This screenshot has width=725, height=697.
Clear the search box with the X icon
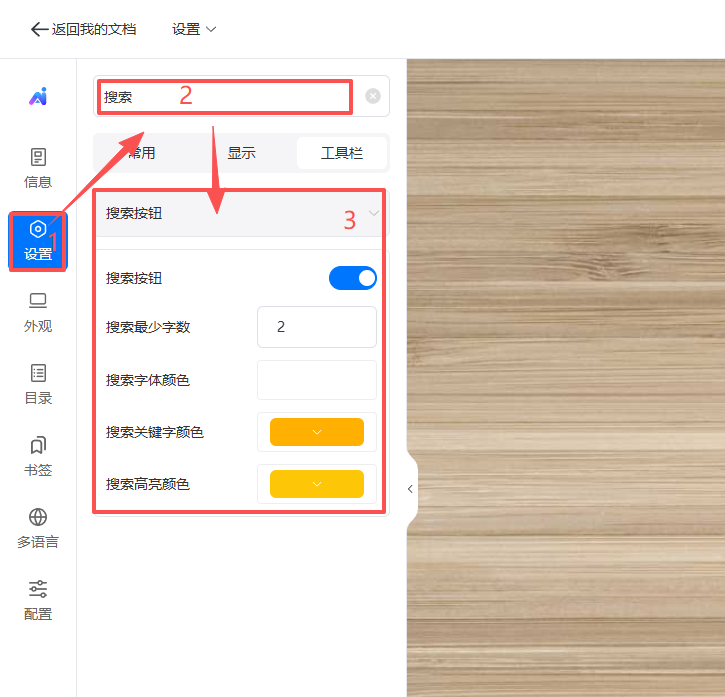[373, 97]
